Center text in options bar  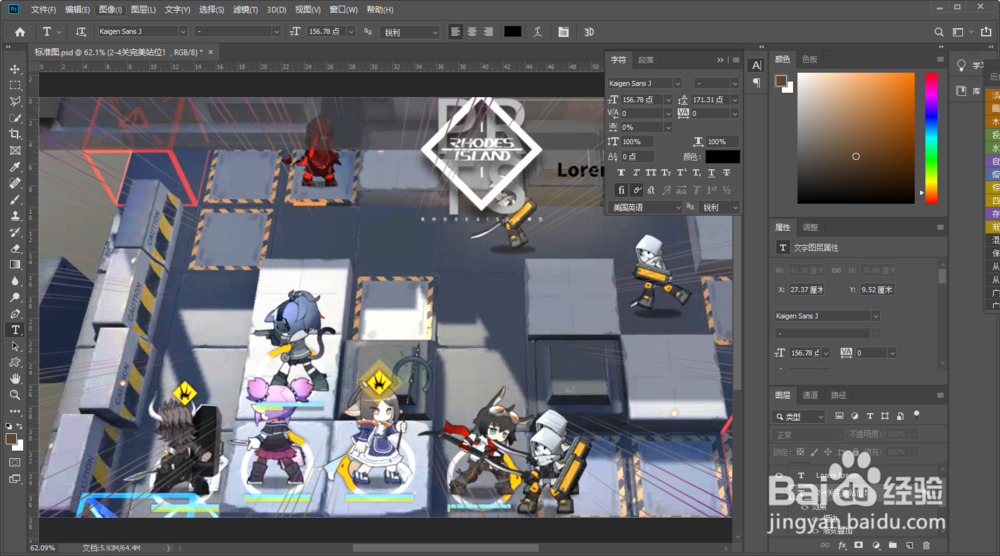(472, 32)
